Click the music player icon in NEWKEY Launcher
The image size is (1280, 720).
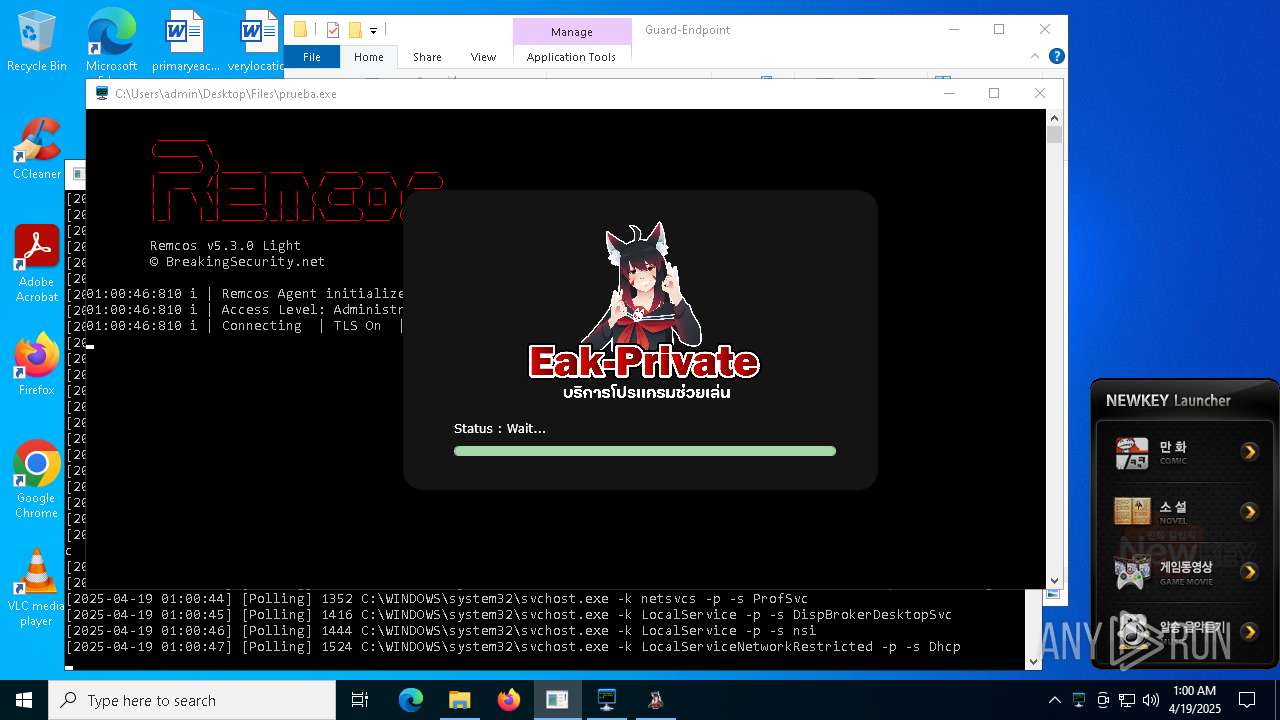1132,630
